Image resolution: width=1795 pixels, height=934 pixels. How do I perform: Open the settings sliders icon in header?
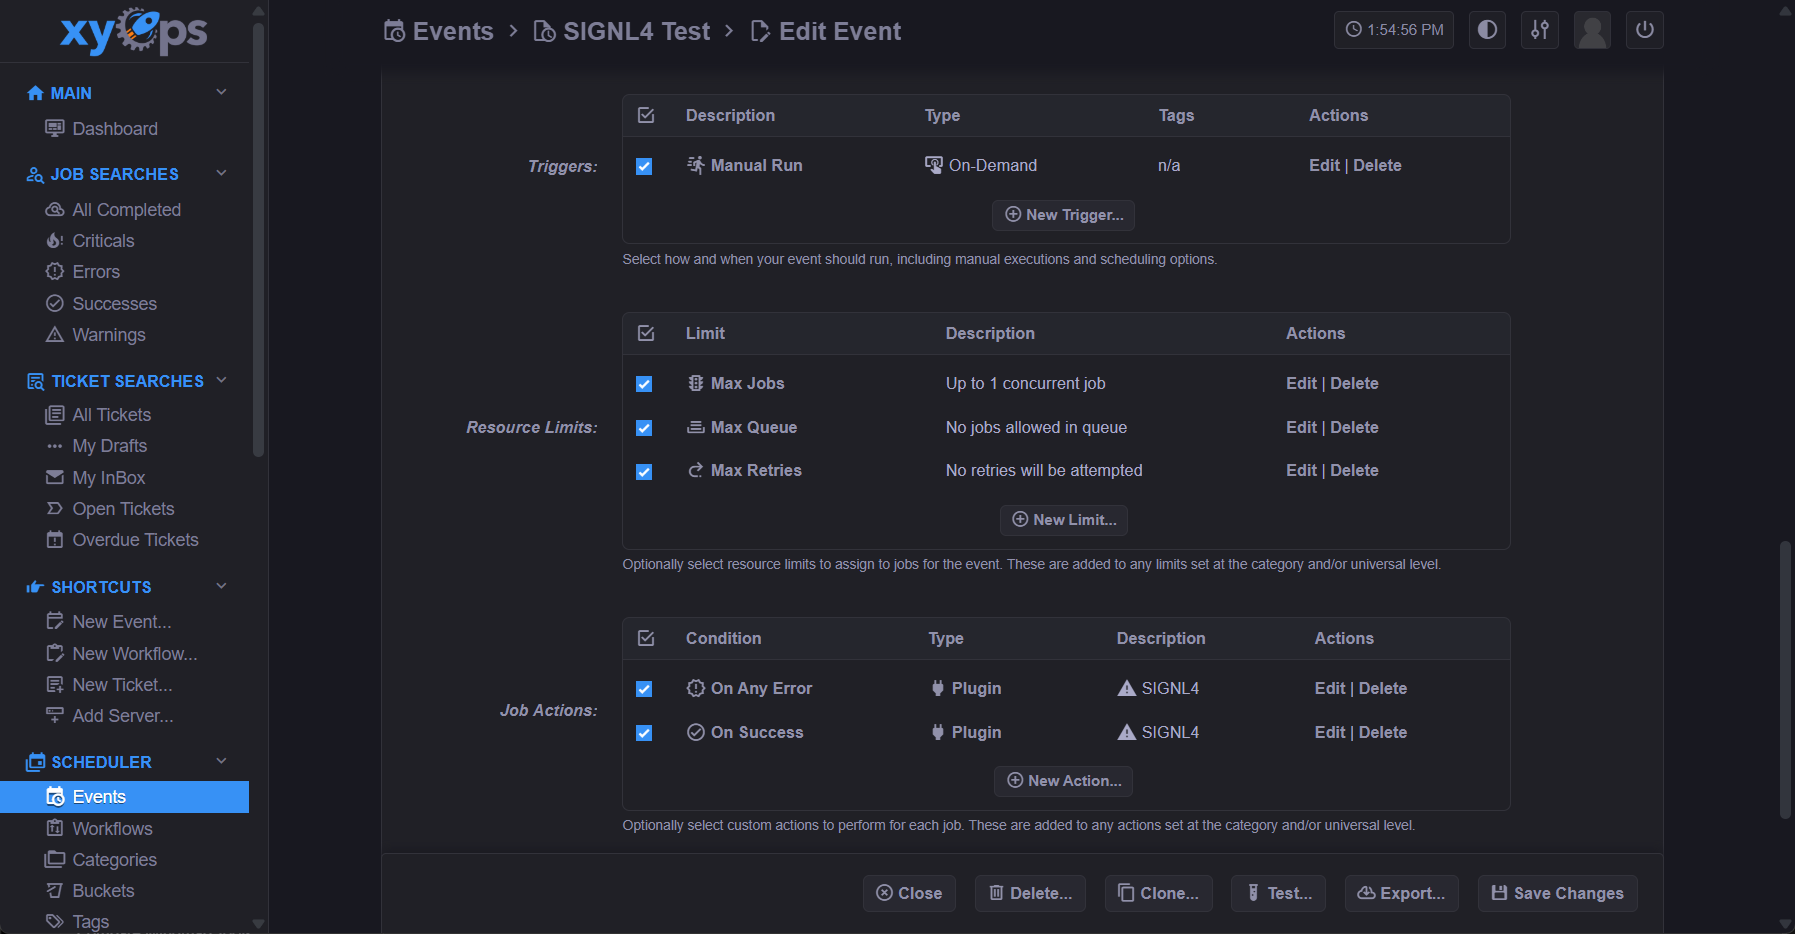[x=1540, y=30]
